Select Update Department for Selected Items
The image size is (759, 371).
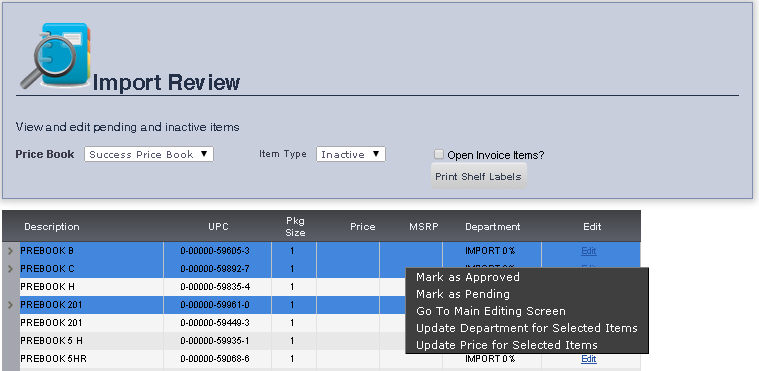(x=527, y=328)
